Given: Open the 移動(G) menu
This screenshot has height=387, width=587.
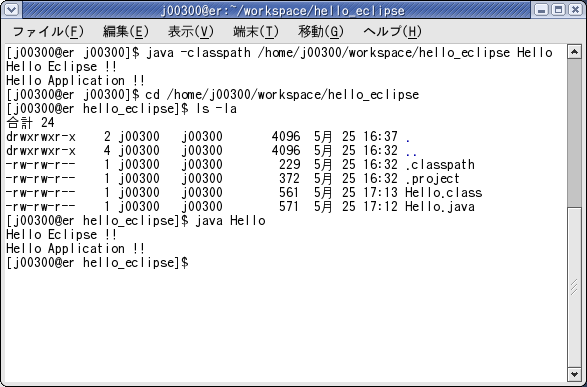Looking at the screenshot, I should click(321, 32).
